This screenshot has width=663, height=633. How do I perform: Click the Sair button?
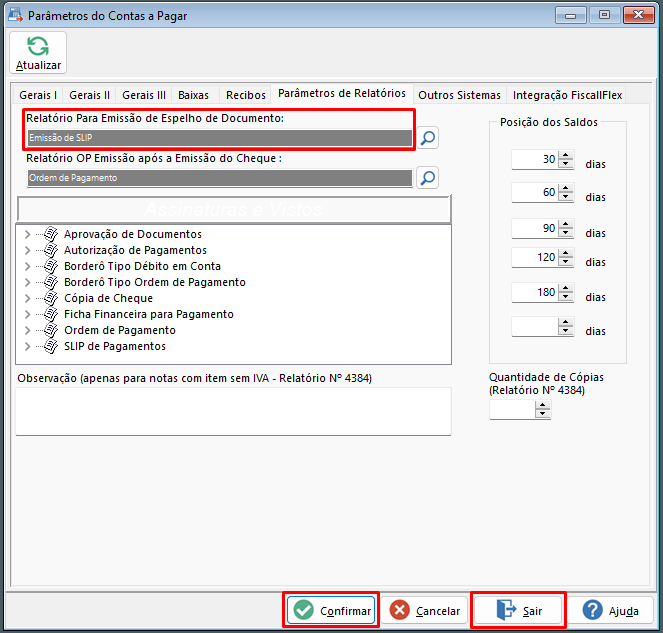click(518, 611)
